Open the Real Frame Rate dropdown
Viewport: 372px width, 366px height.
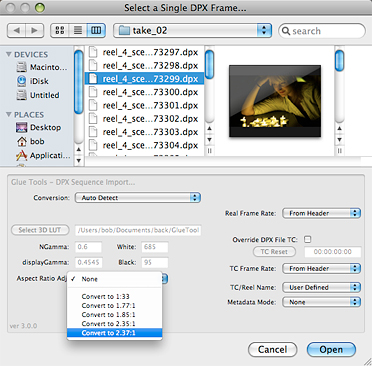[x=321, y=213]
